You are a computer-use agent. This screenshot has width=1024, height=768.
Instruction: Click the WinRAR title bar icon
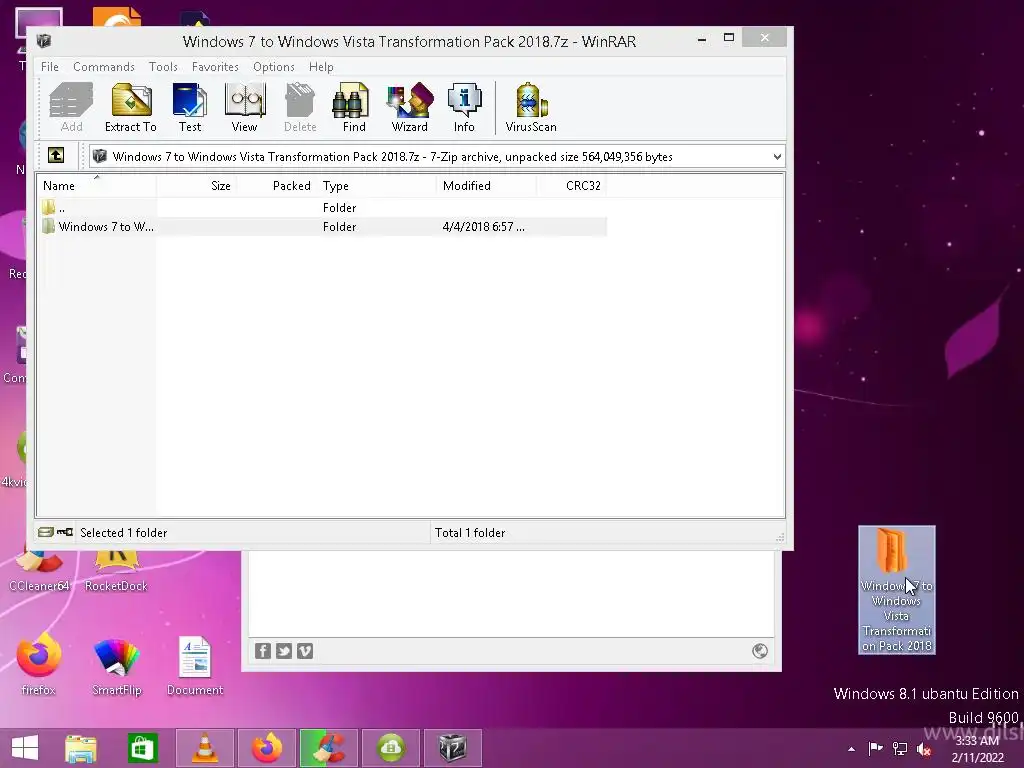pos(44,41)
